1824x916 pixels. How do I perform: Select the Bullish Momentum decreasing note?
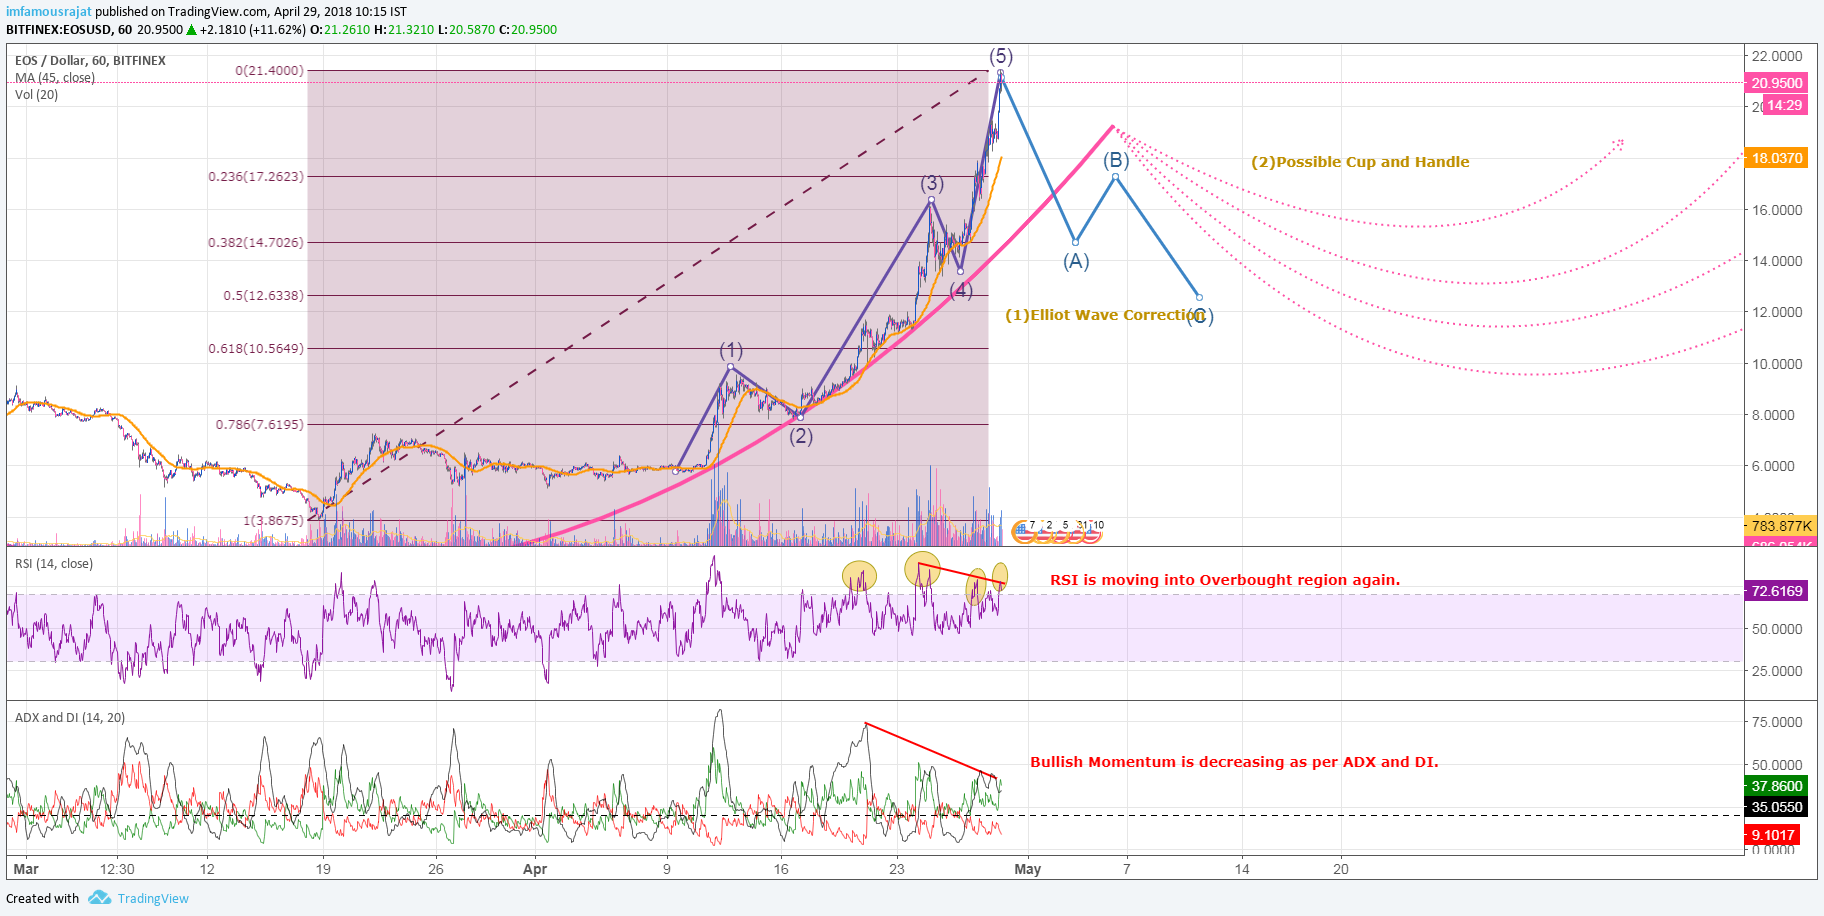pyautogui.click(x=1234, y=762)
